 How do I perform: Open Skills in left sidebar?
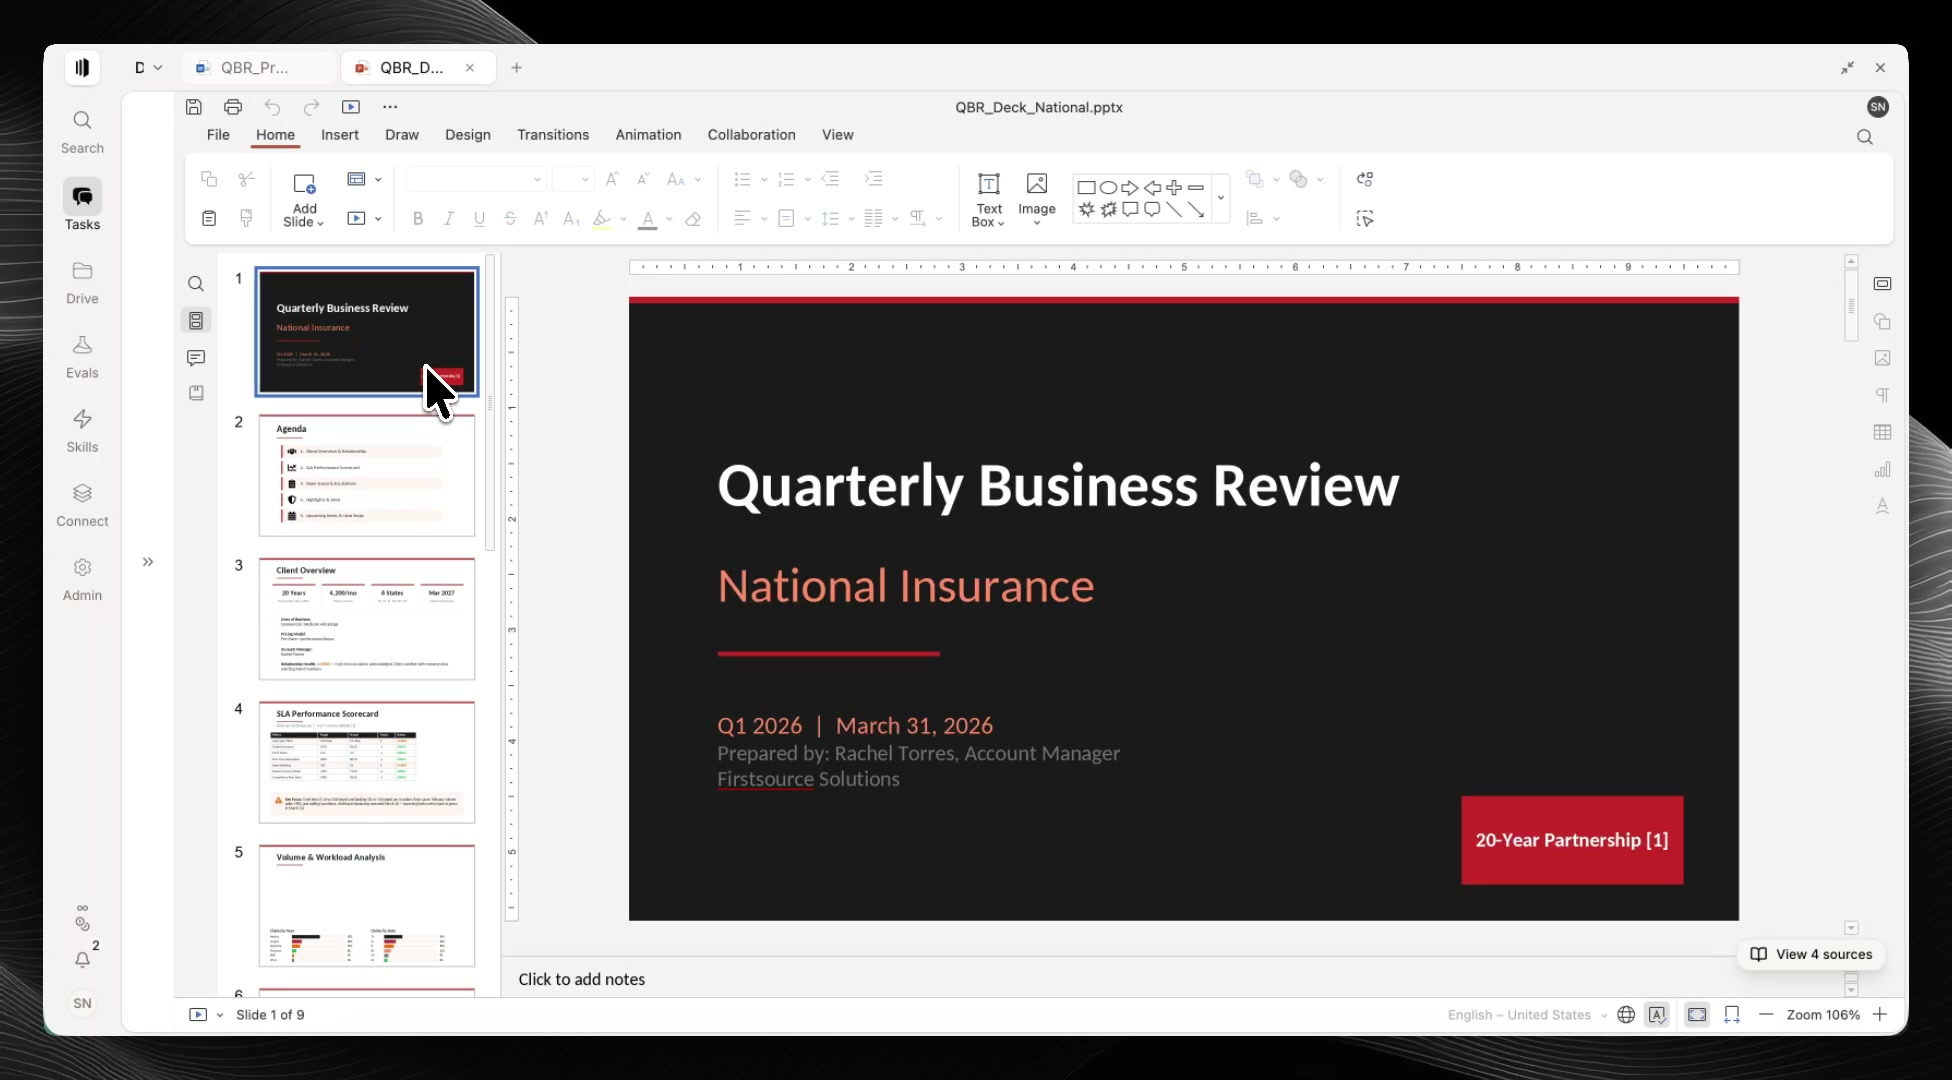[x=82, y=431]
